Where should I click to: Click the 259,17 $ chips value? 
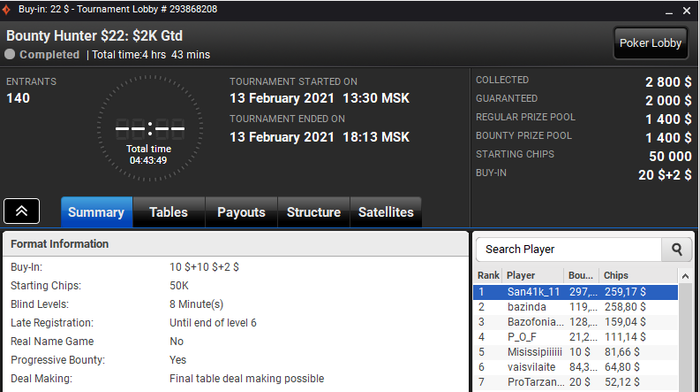pos(625,292)
